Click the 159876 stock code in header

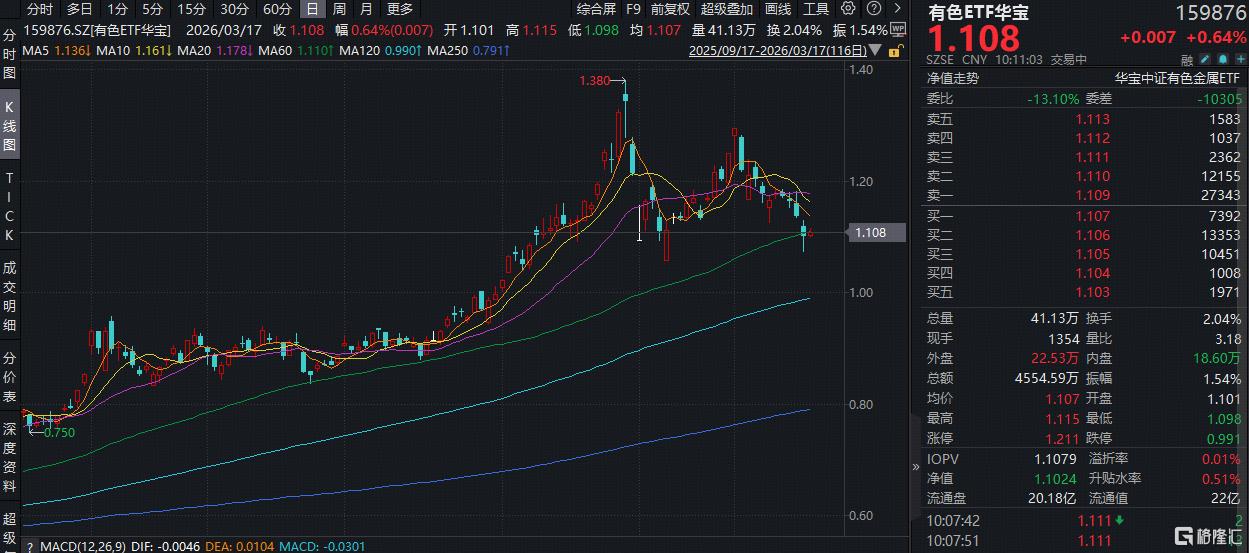pos(1209,14)
